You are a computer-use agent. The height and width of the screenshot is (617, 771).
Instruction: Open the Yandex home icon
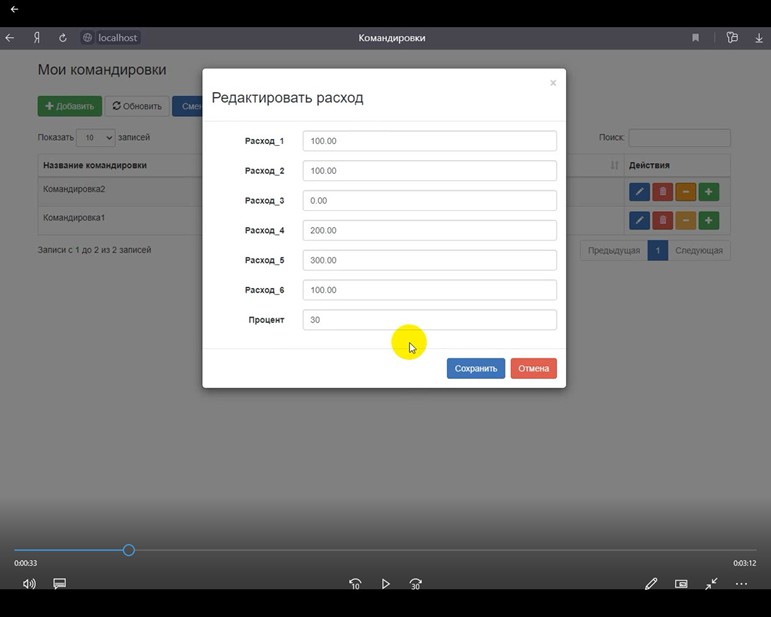[37, 38]
